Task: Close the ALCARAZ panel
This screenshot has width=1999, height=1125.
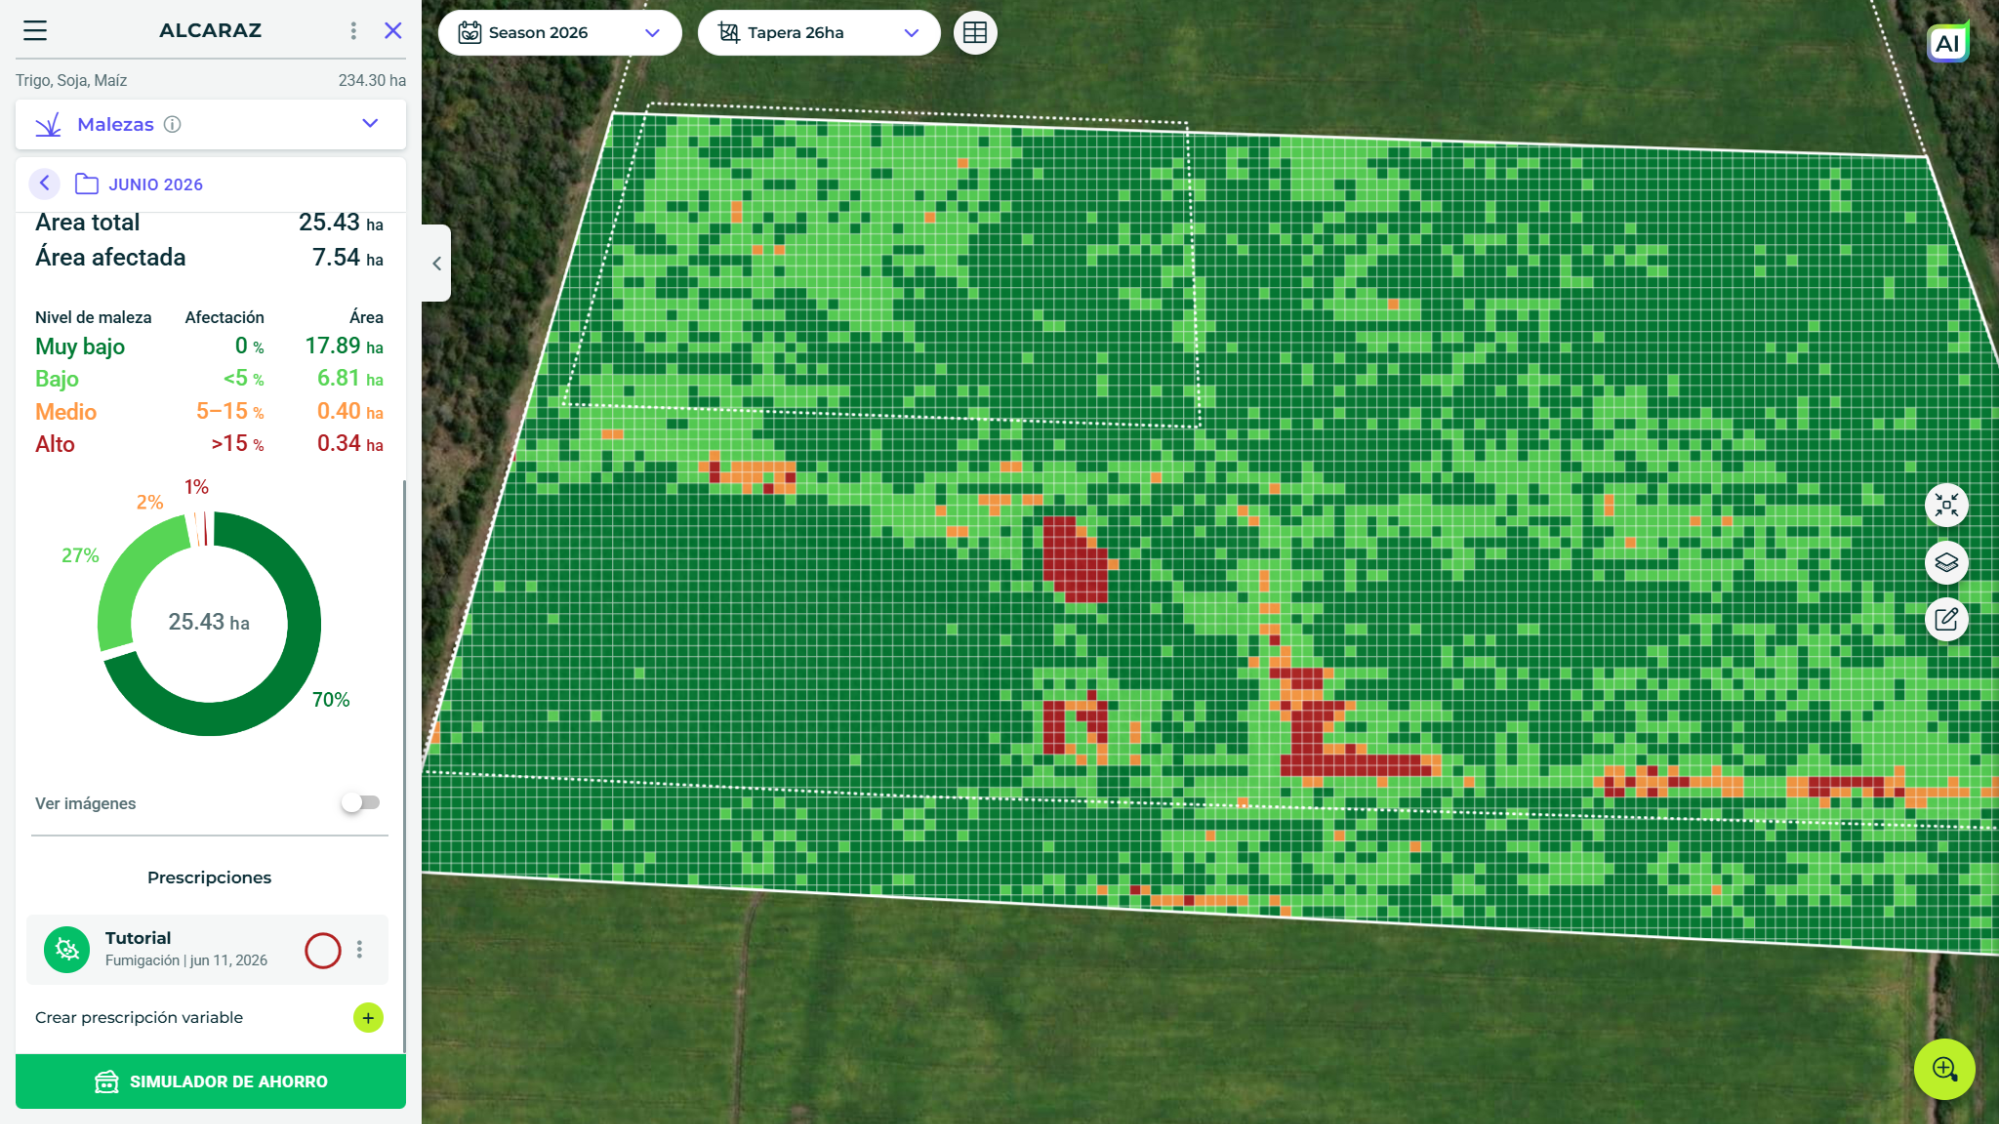Action: pos(393,31)
